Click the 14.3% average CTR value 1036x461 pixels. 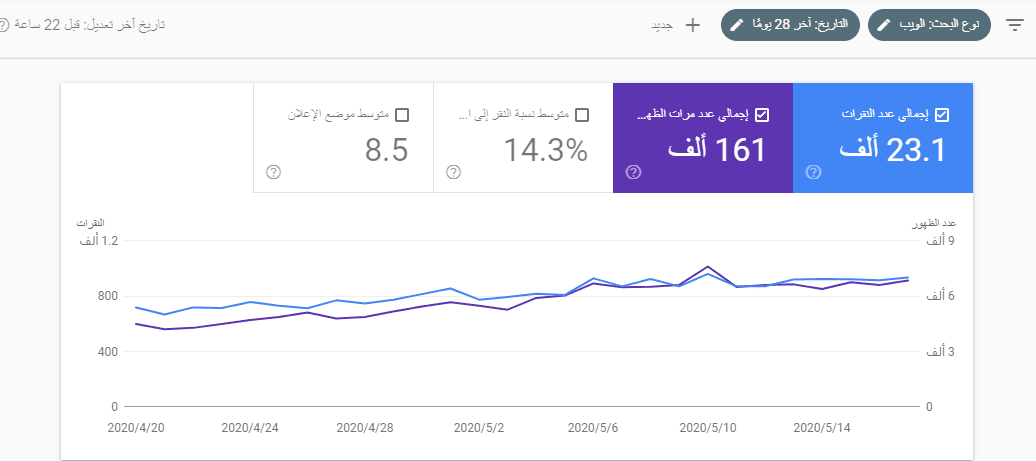pos(545,150)
